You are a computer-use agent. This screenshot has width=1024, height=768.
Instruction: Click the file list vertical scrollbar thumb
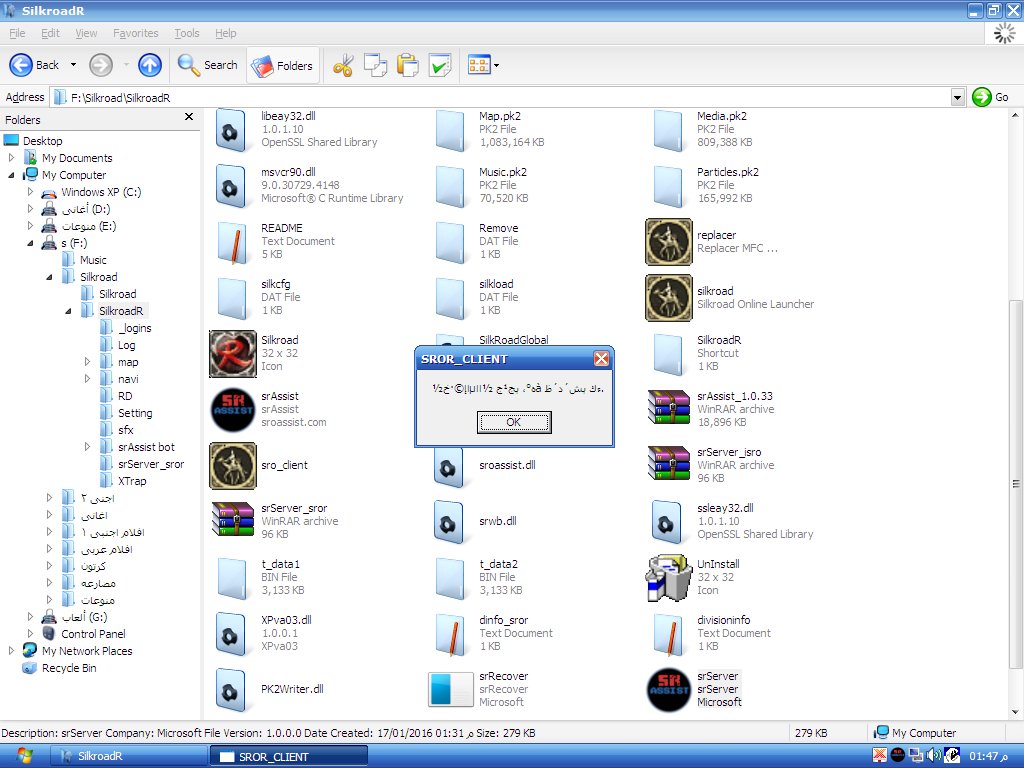coord(1016,484)
